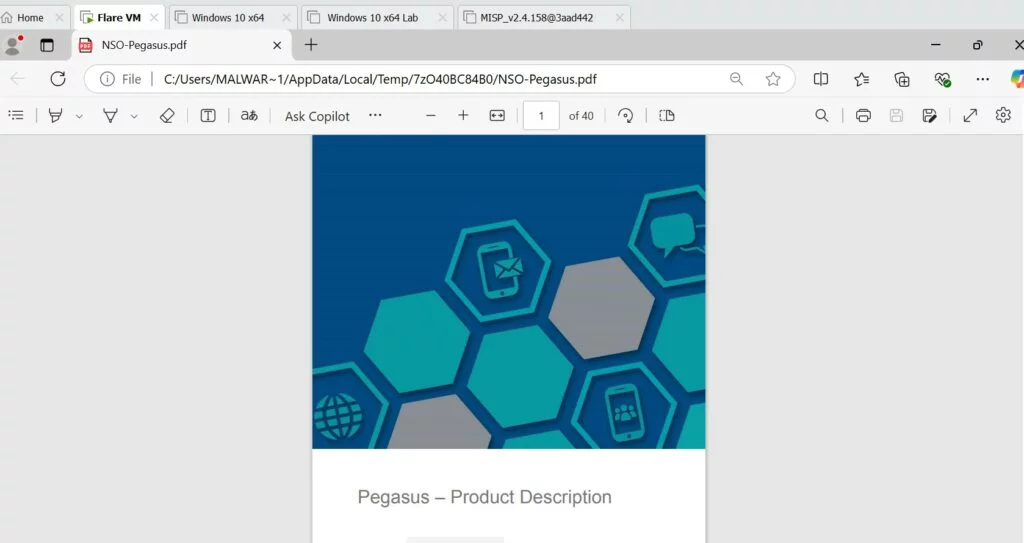Viewport: 1024px width, 543px height.
Task: Click the Ask Copilot button
Action: [317, 116]
